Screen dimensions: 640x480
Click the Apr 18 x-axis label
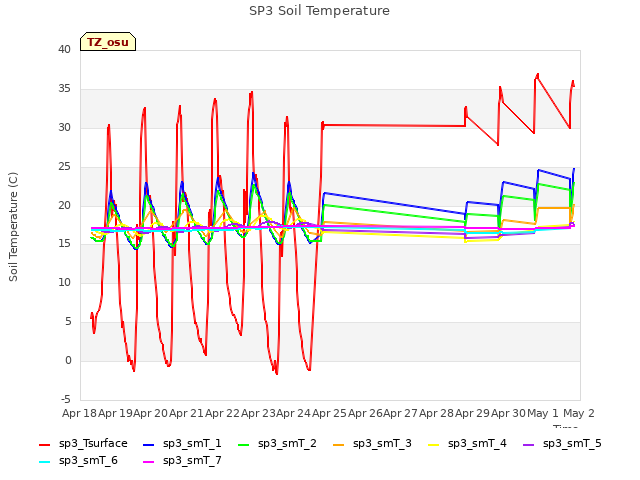click(x=79, y=413)
